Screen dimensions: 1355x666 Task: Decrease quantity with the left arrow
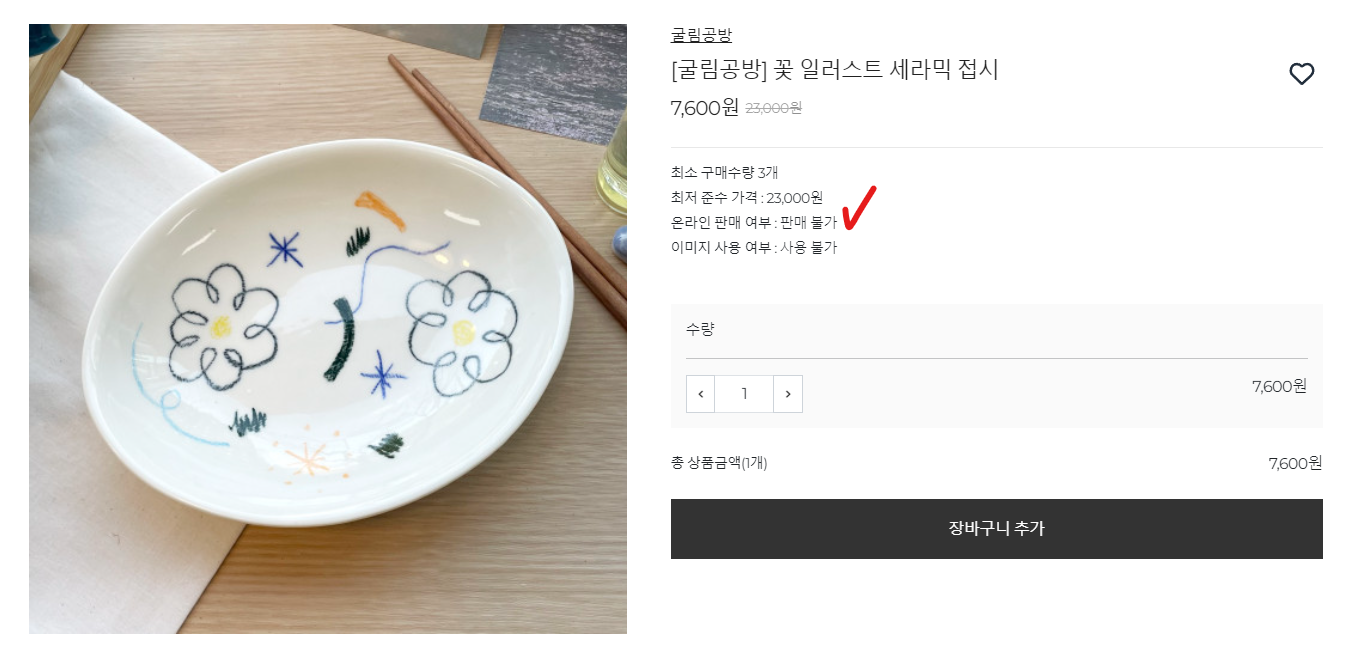tap(700, 394)
